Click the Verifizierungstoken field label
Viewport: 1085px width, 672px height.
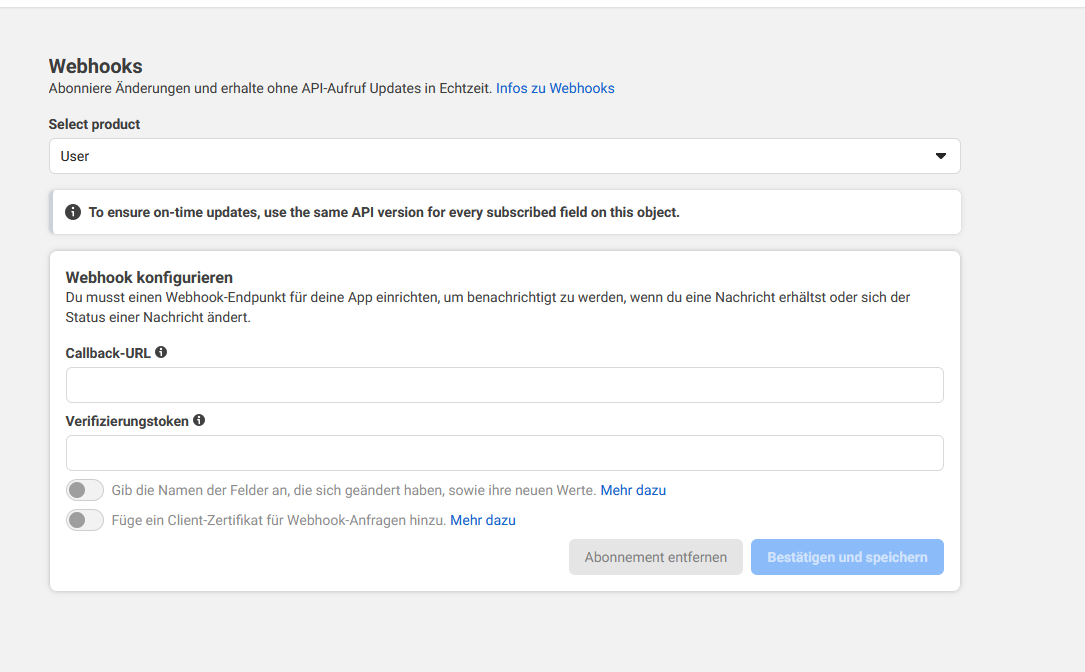pos(127,421)
